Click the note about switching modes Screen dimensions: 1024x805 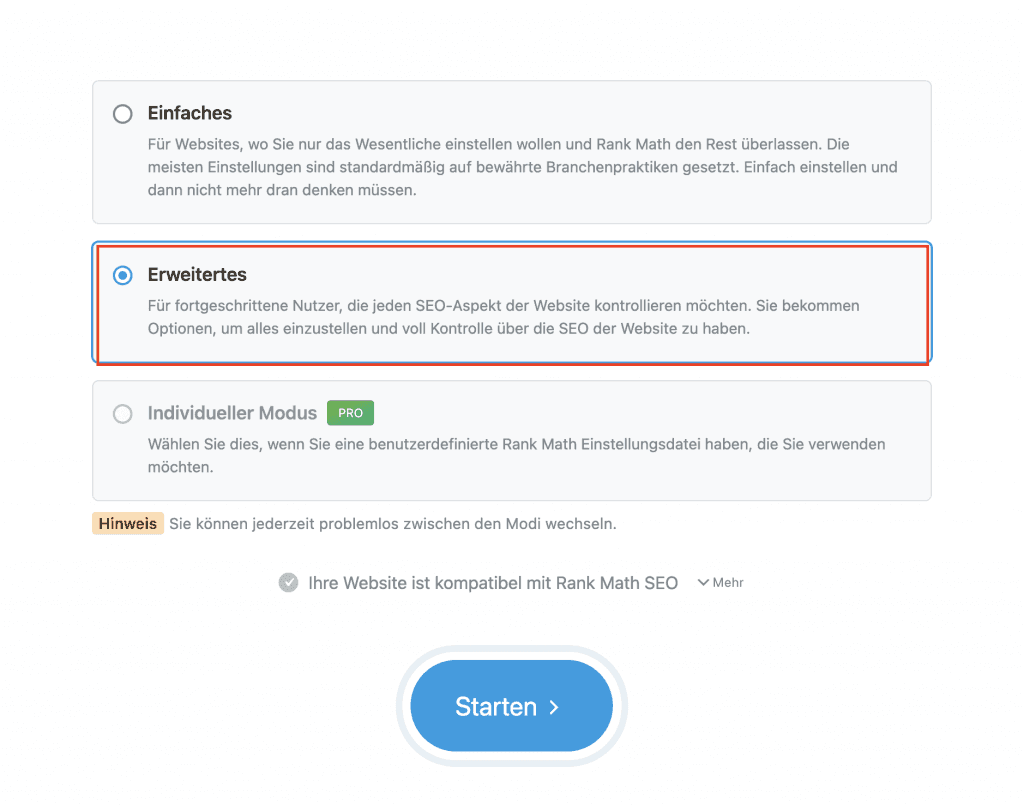click(392, 524)
